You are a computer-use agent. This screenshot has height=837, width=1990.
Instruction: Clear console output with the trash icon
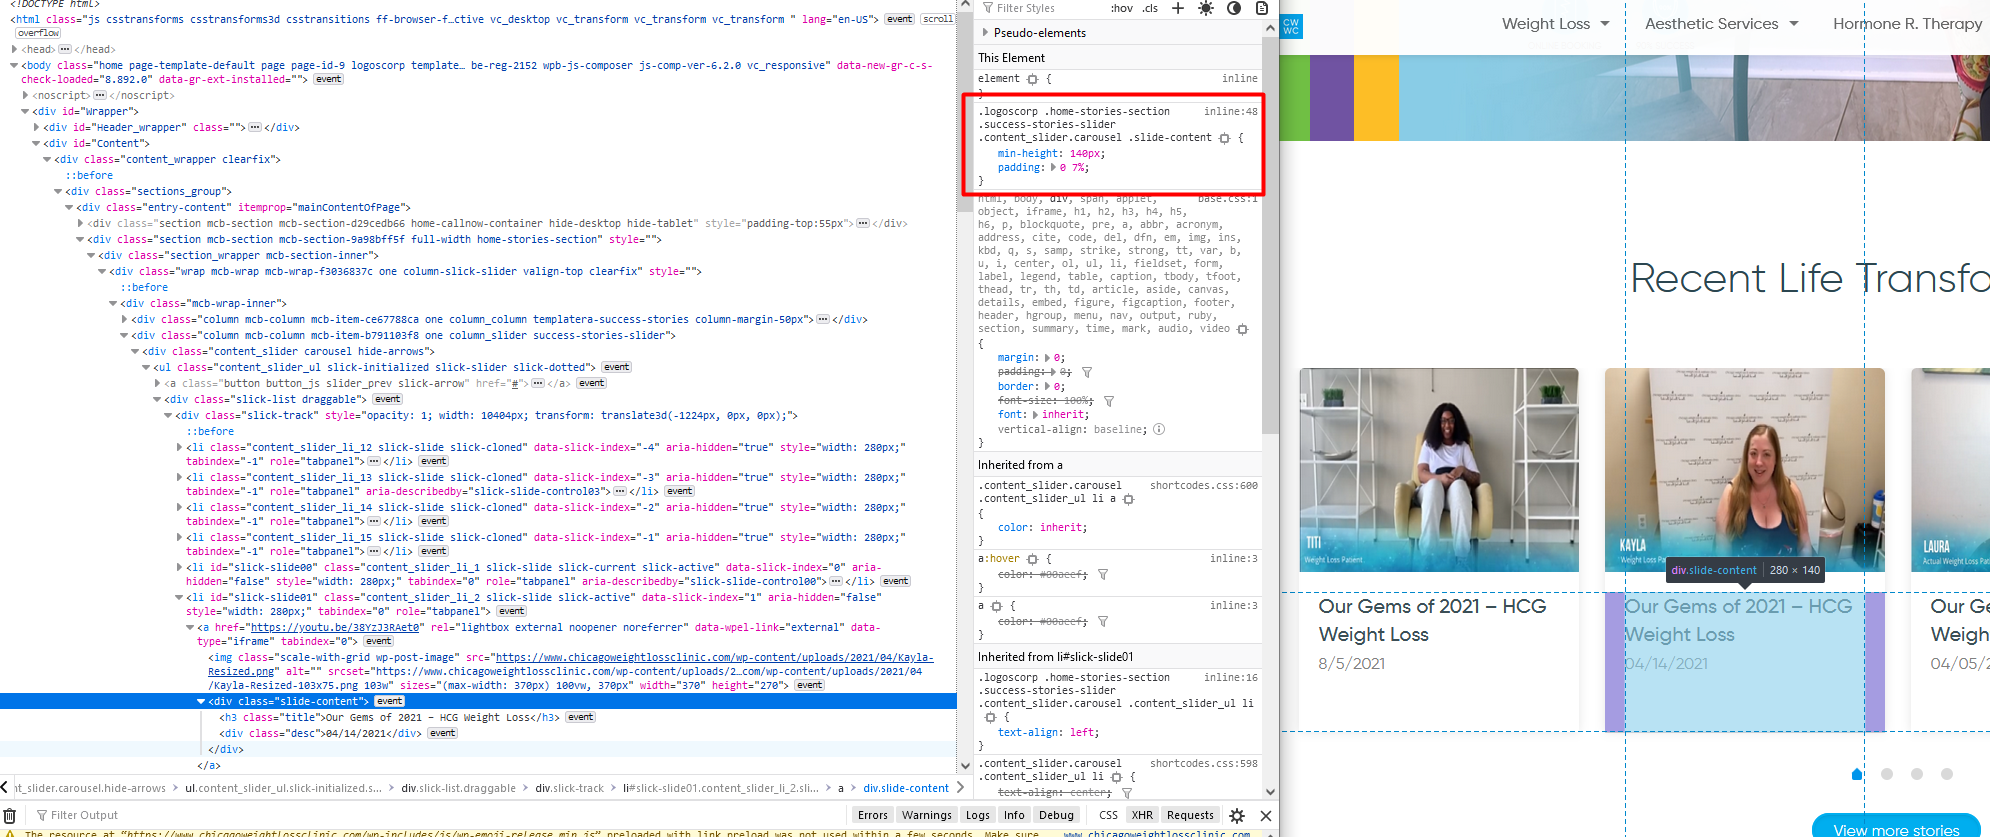[x=10, y=815]
